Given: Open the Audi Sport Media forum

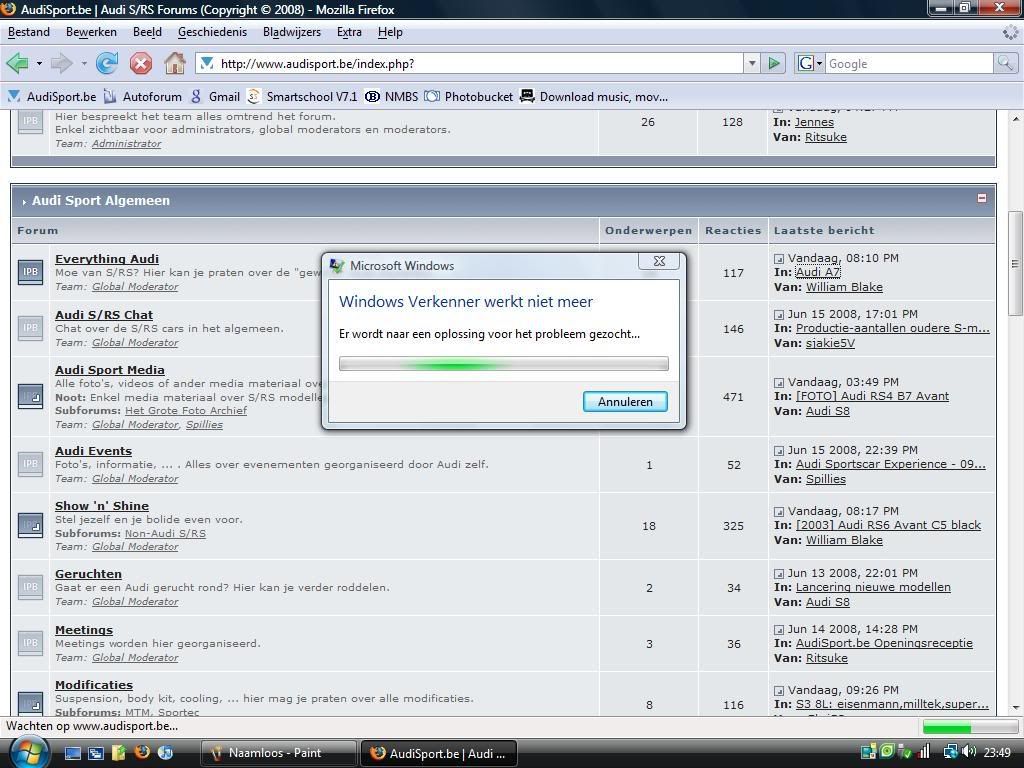Looking at the screenshot, I should pyautogui.click(x=110, y=370).
